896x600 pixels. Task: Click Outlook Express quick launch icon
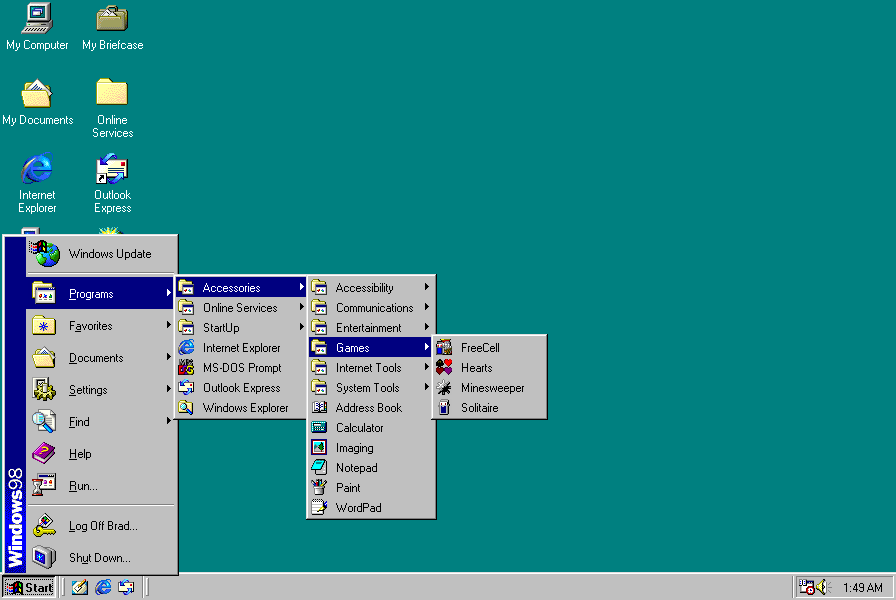click(x=126, y=587)
